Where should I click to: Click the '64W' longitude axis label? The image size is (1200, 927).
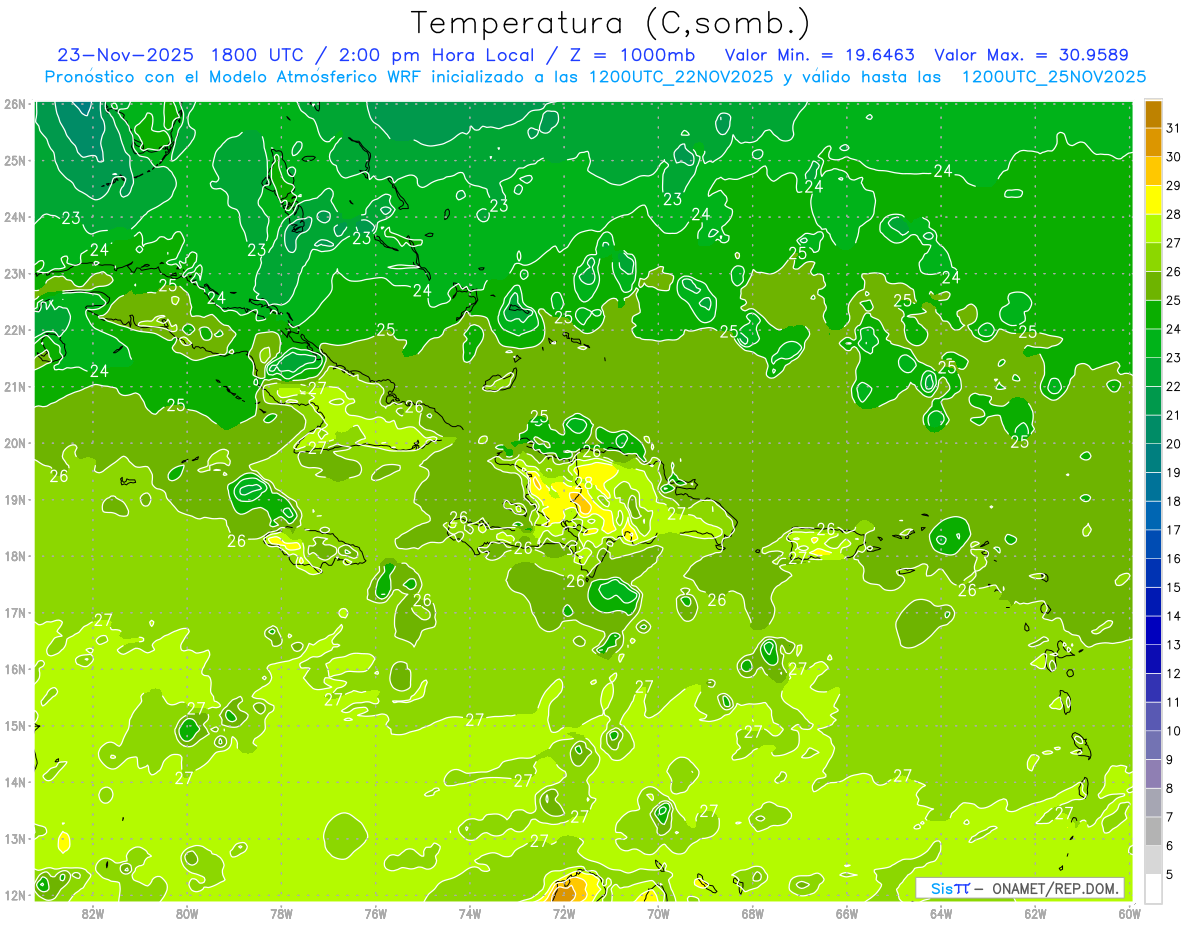pos(941,913)
